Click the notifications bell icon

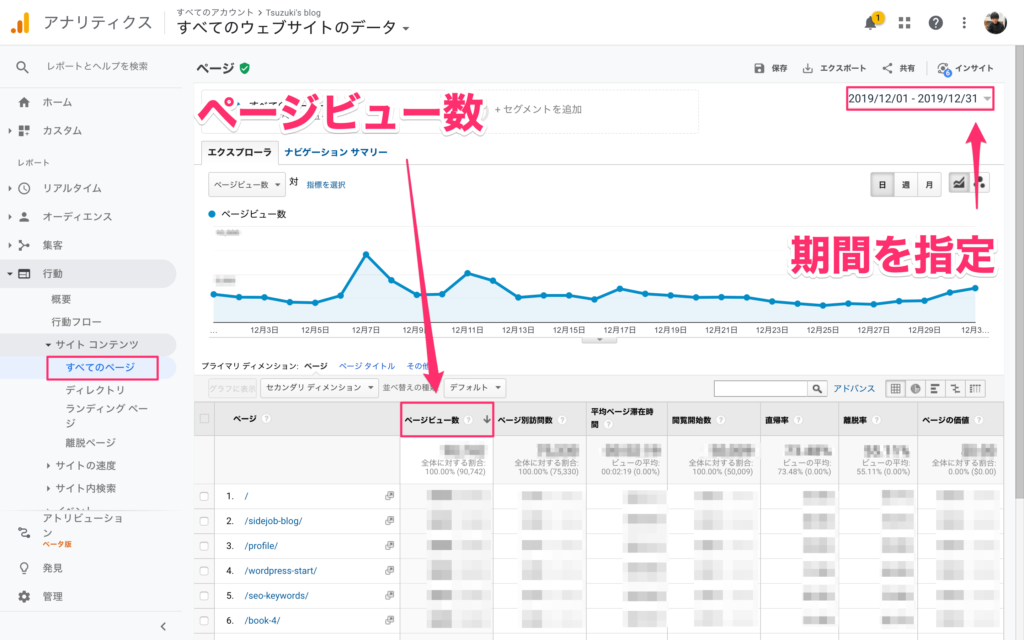coord(871,23)
